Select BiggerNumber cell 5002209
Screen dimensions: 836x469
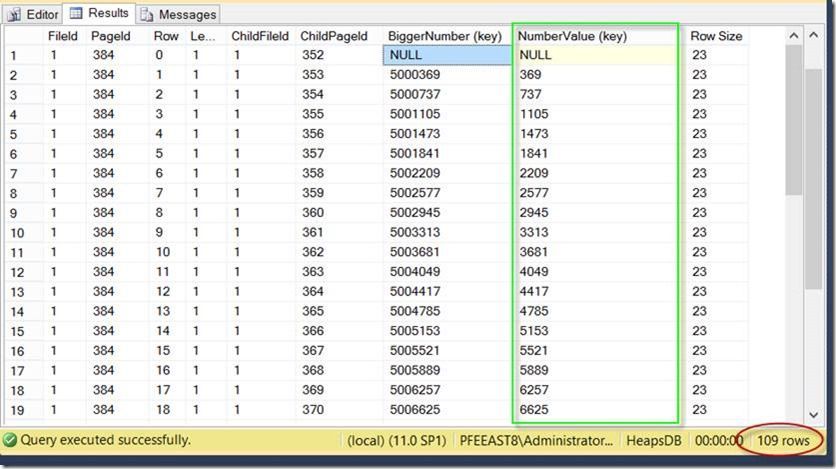tap(447, 173)
